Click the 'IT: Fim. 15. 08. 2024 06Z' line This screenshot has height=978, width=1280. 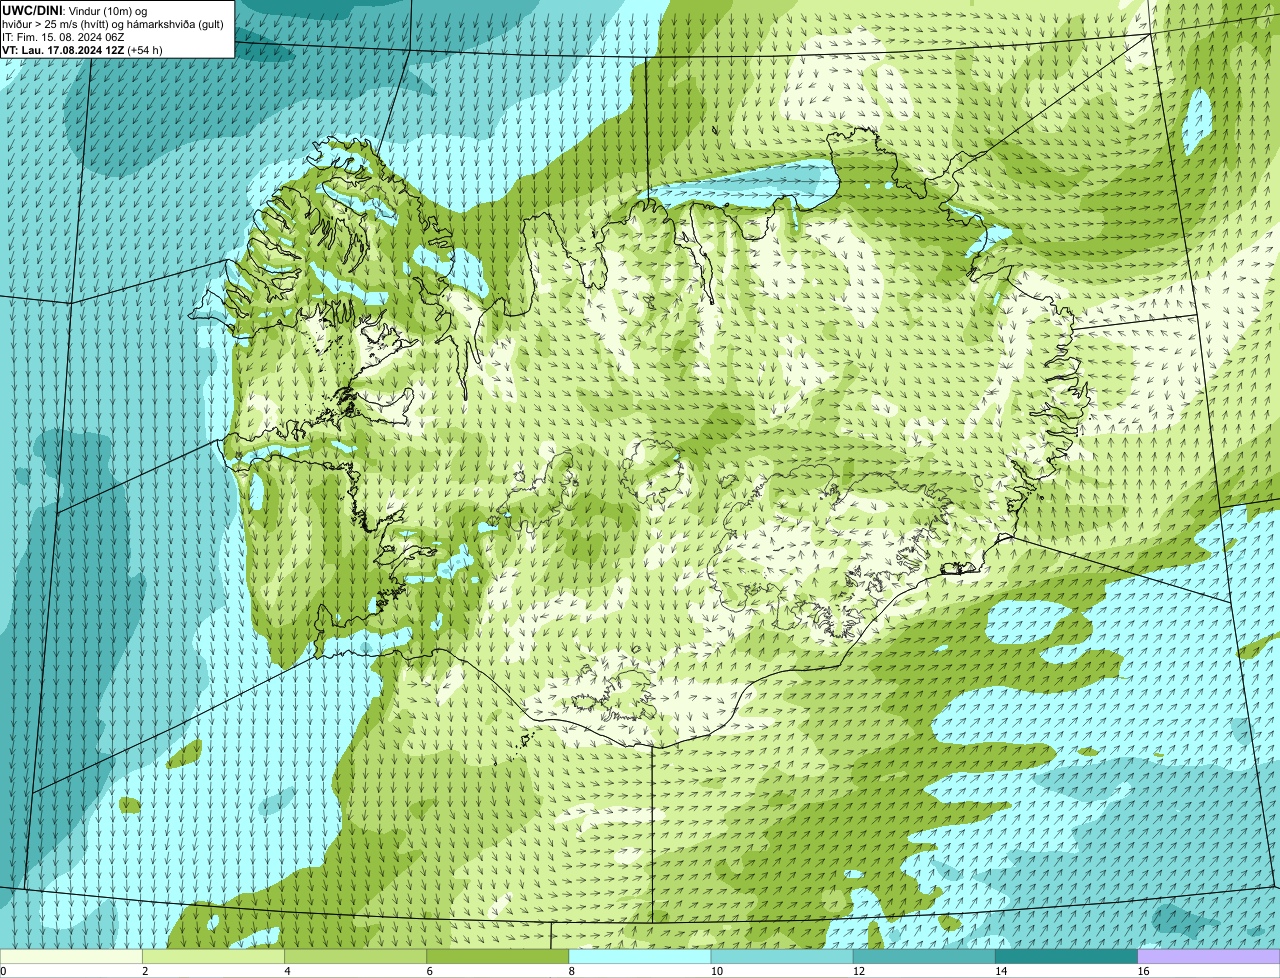coord(63,37)
